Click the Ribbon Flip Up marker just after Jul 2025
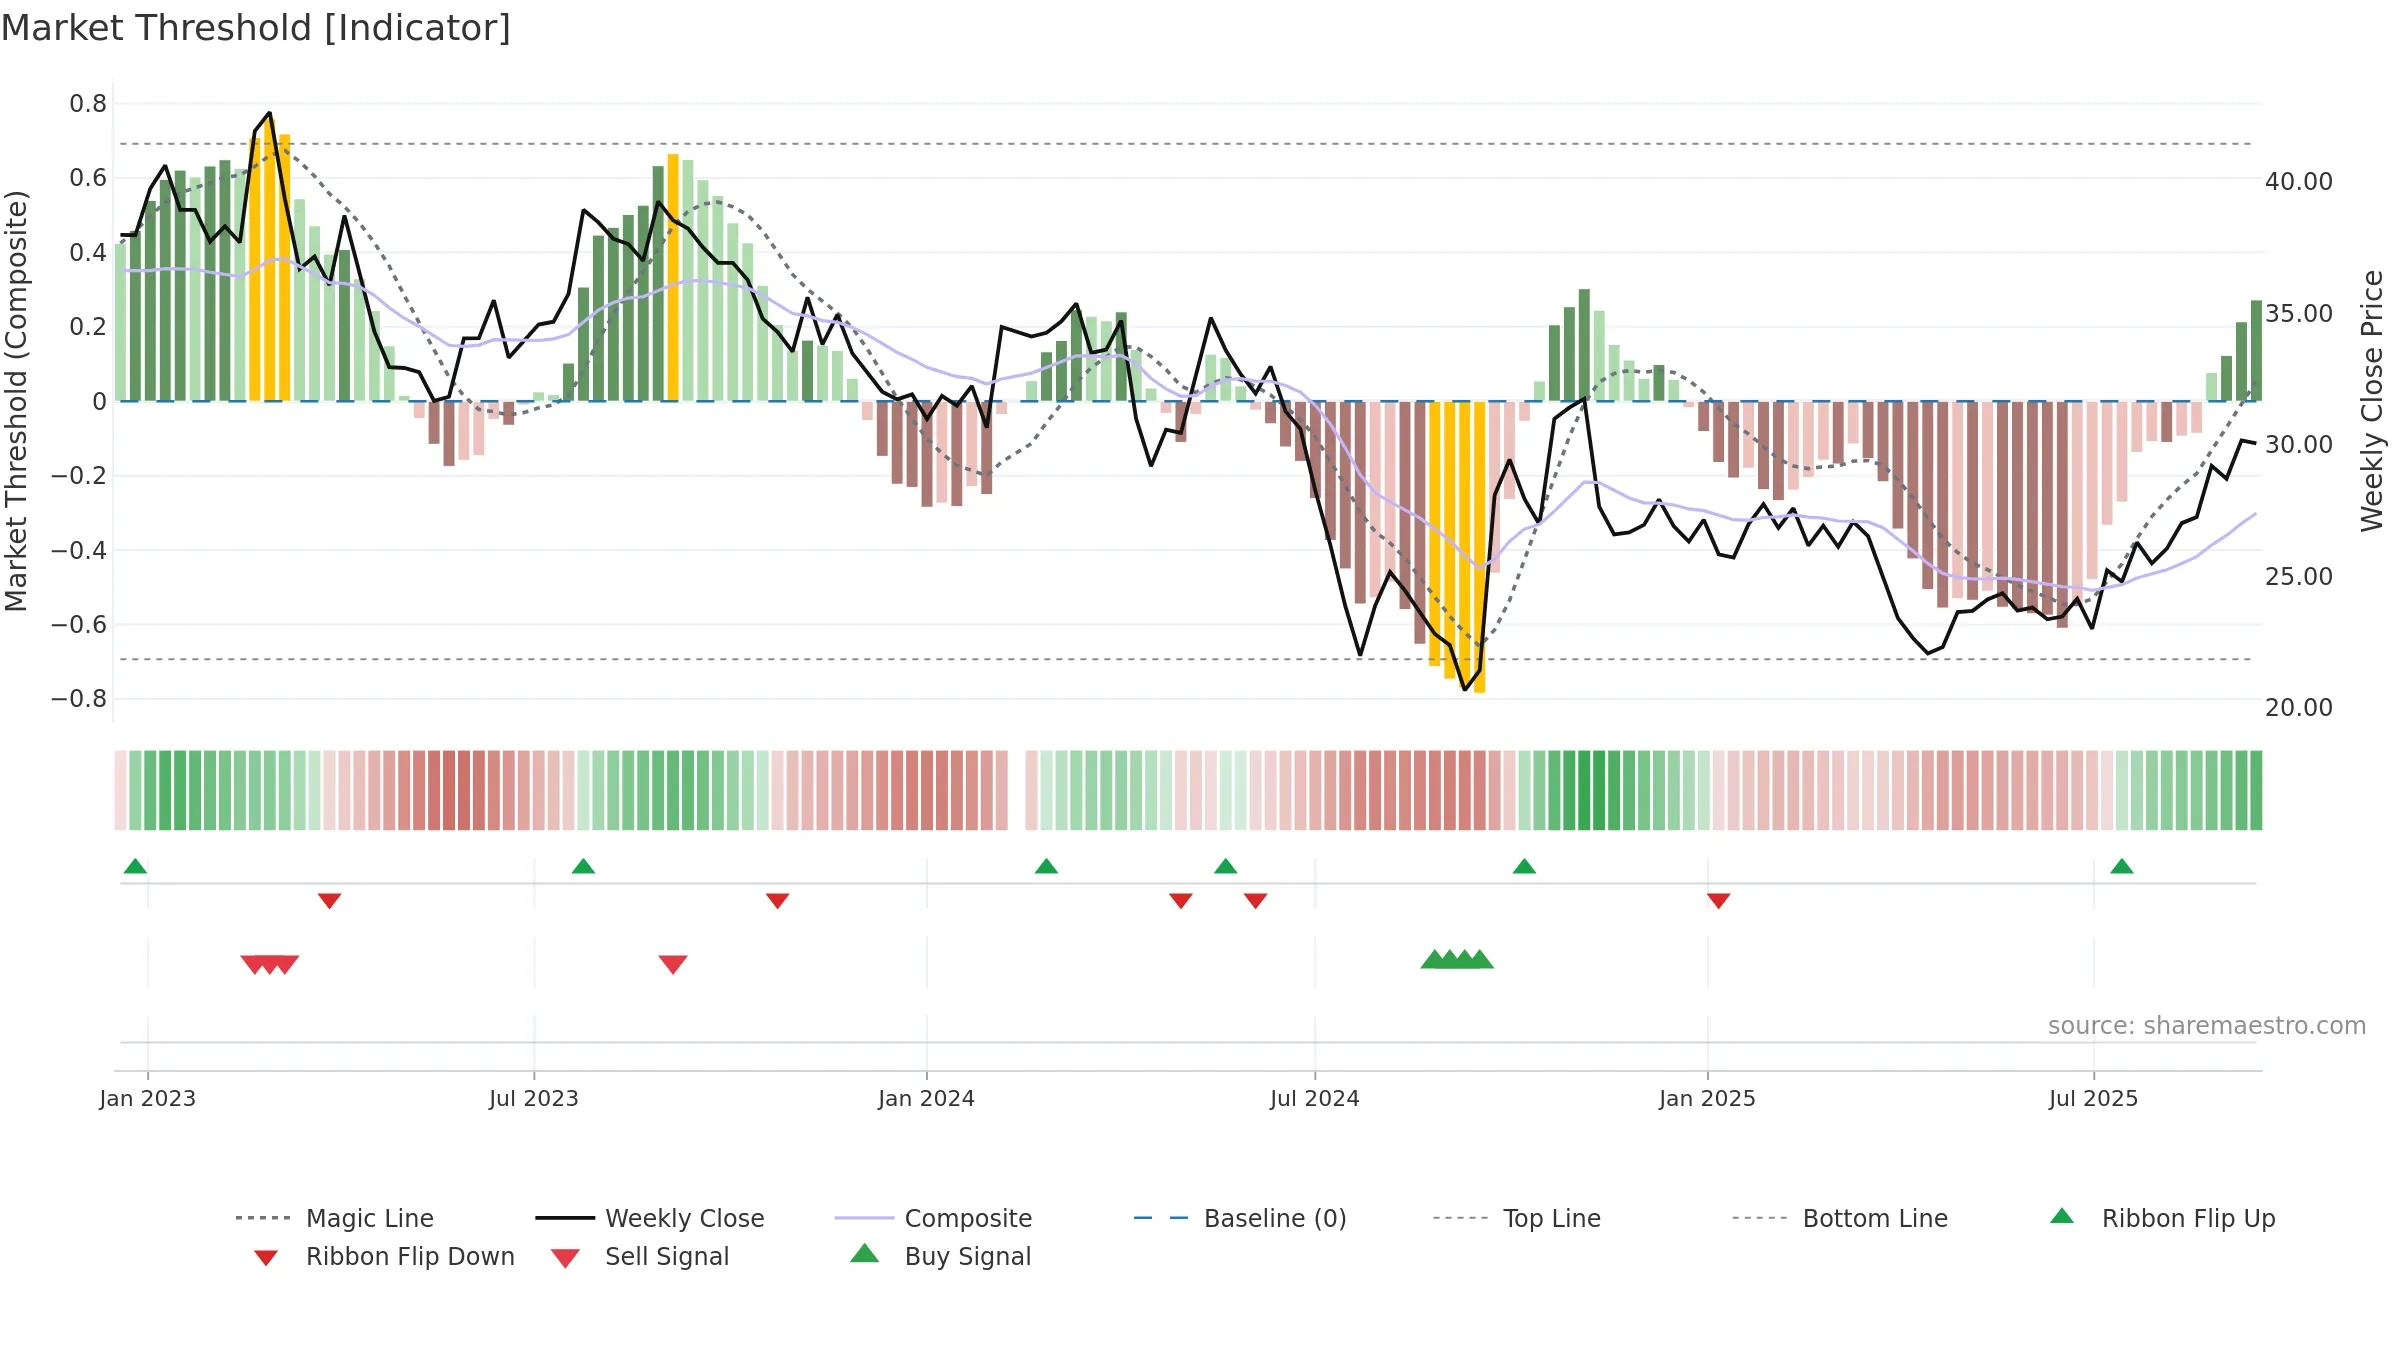 (x=2122, y=866)
